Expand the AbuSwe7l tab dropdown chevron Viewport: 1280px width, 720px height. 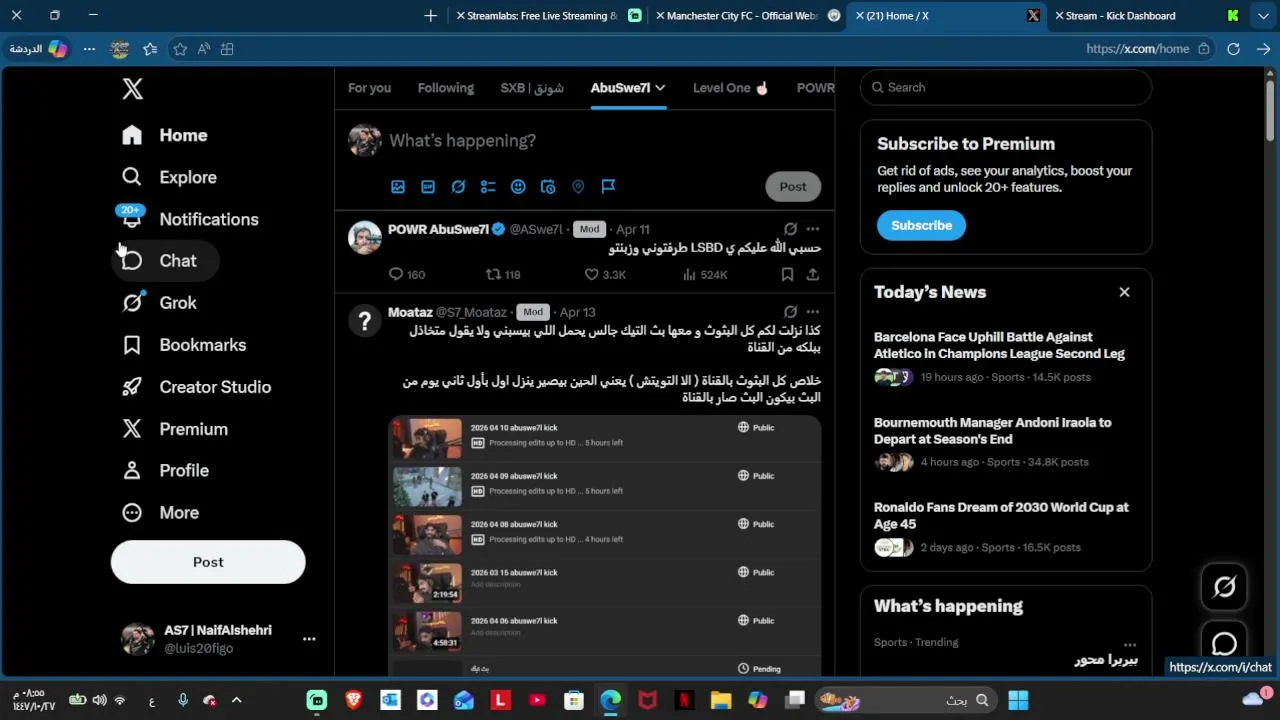coord(660,88)
